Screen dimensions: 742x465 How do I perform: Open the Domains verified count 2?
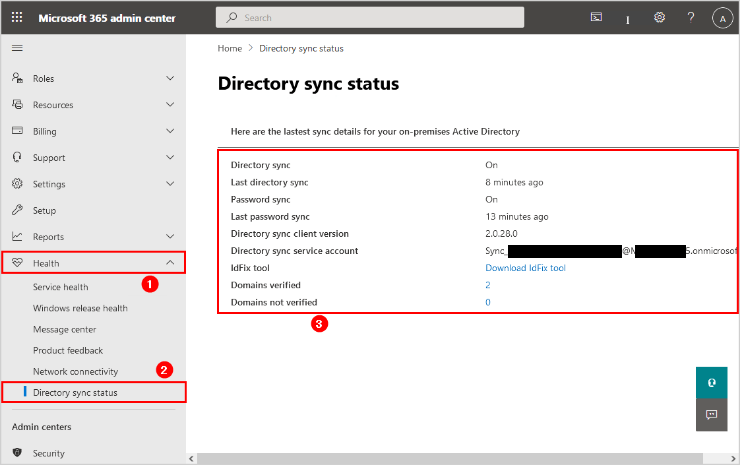click(487, 285)
